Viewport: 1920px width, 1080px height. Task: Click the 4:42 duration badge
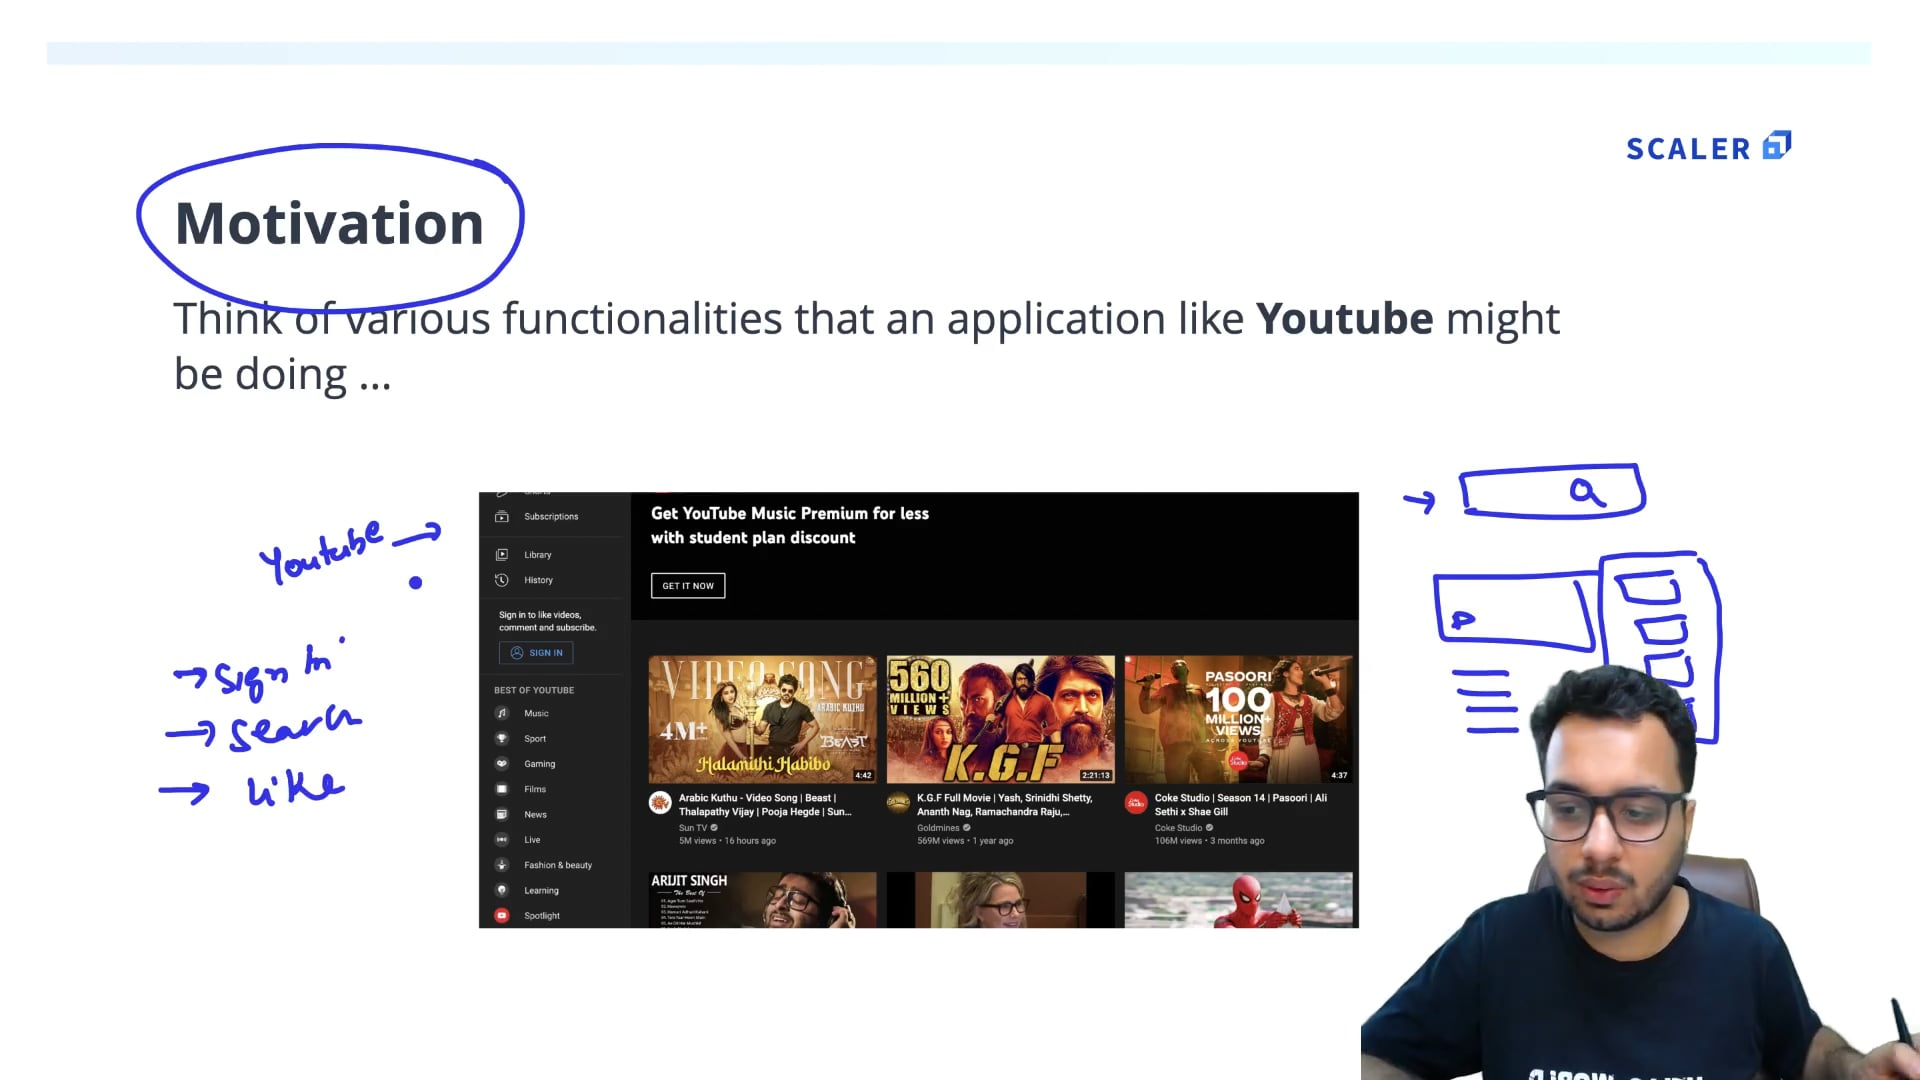click(863, 775)
